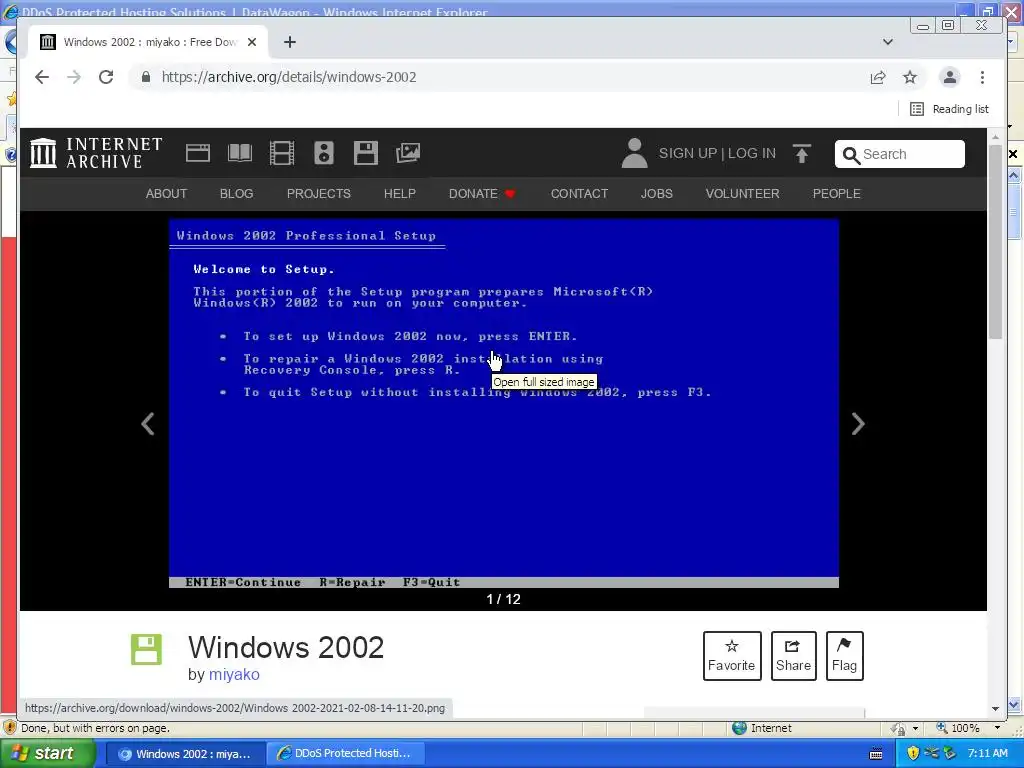Open the Images icon
This screenshot has height=768, width=1024.
point(408,153)
